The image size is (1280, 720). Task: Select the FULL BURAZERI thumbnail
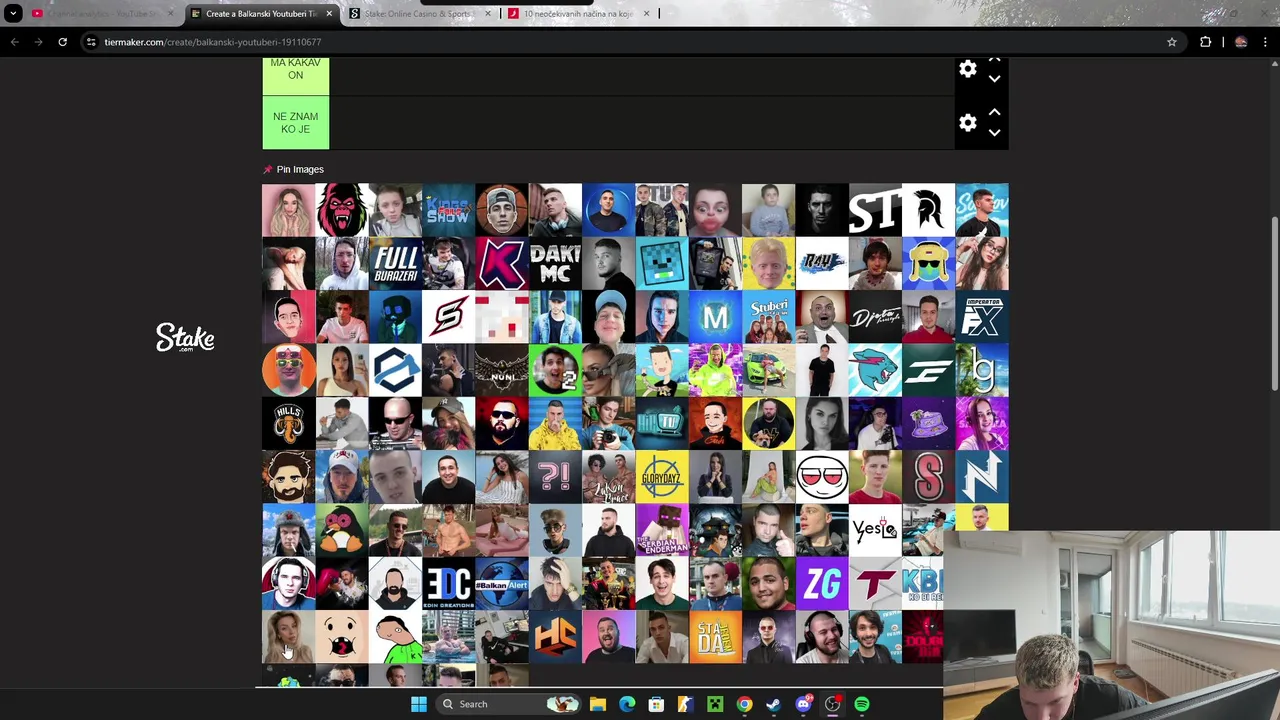tap(395, 264)
